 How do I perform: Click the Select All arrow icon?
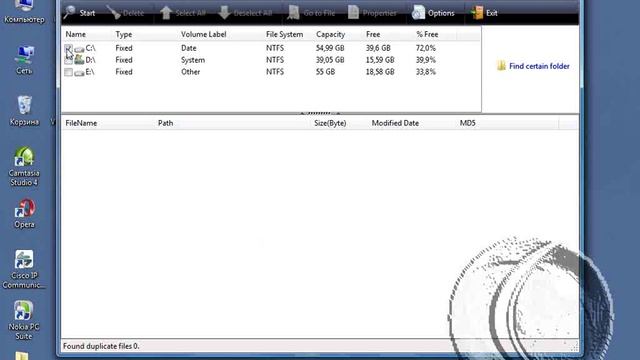point(166,13)
